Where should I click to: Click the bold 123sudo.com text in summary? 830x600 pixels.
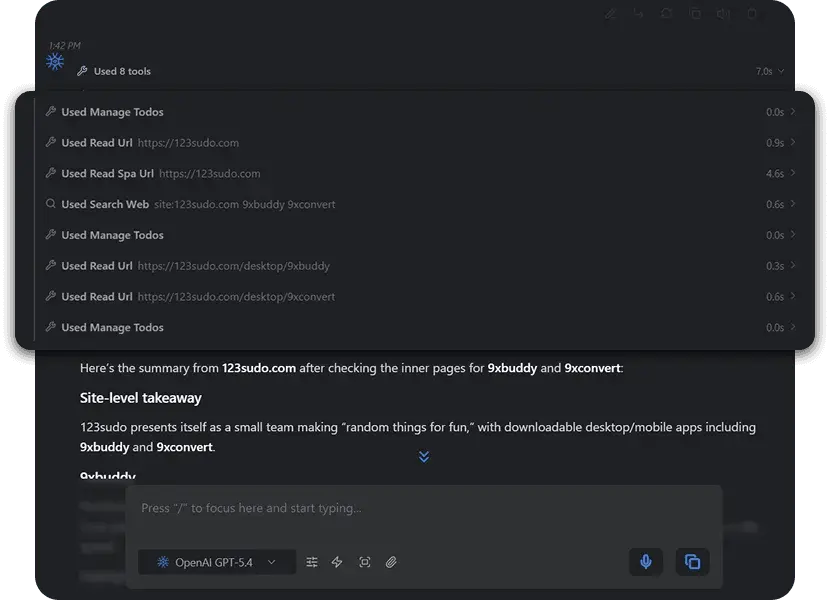(x=259, y=368)
